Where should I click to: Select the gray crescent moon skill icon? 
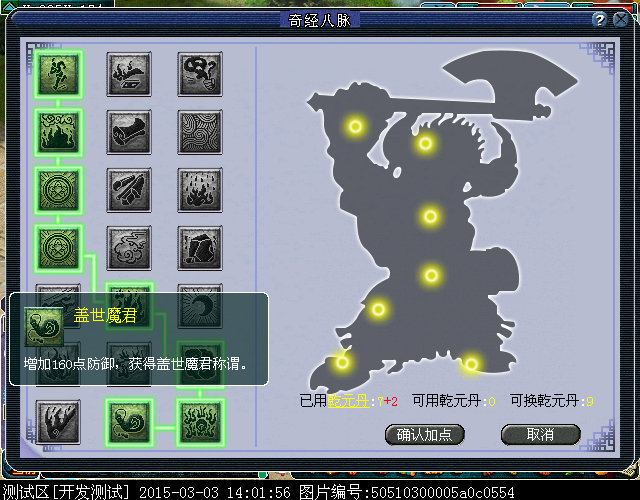click(200, 306)
